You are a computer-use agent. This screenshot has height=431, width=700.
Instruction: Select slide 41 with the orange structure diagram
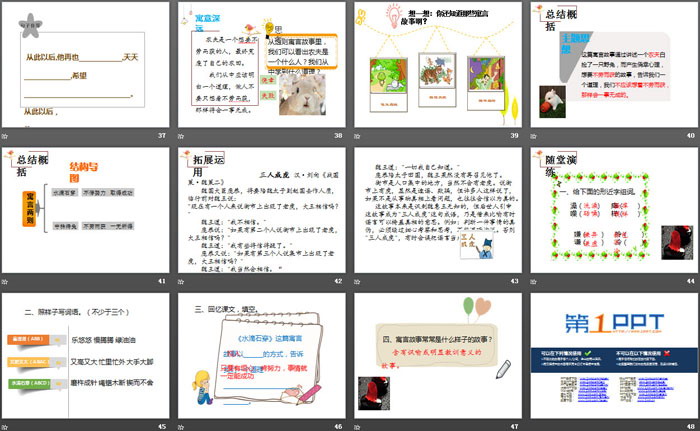[85, 210]
